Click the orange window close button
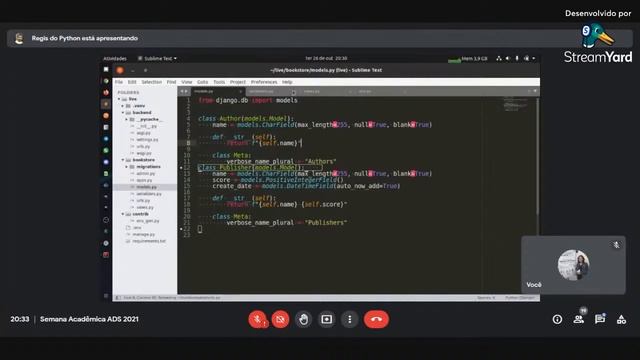Image resolution: width=640 pixels, height=360 pixels. click(x=120, y=70)
